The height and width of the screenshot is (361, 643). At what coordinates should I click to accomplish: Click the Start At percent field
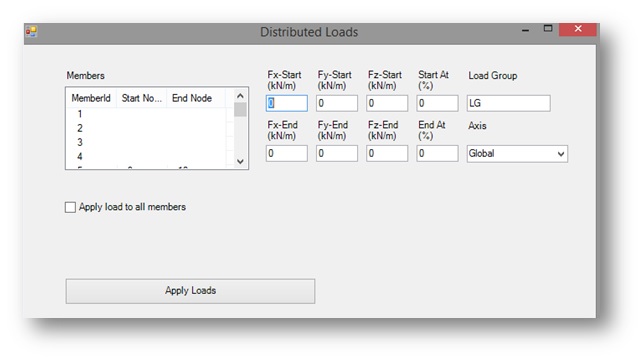437,103
